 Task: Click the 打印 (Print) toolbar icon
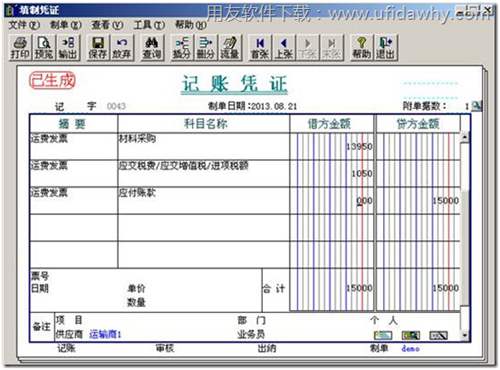20,48
